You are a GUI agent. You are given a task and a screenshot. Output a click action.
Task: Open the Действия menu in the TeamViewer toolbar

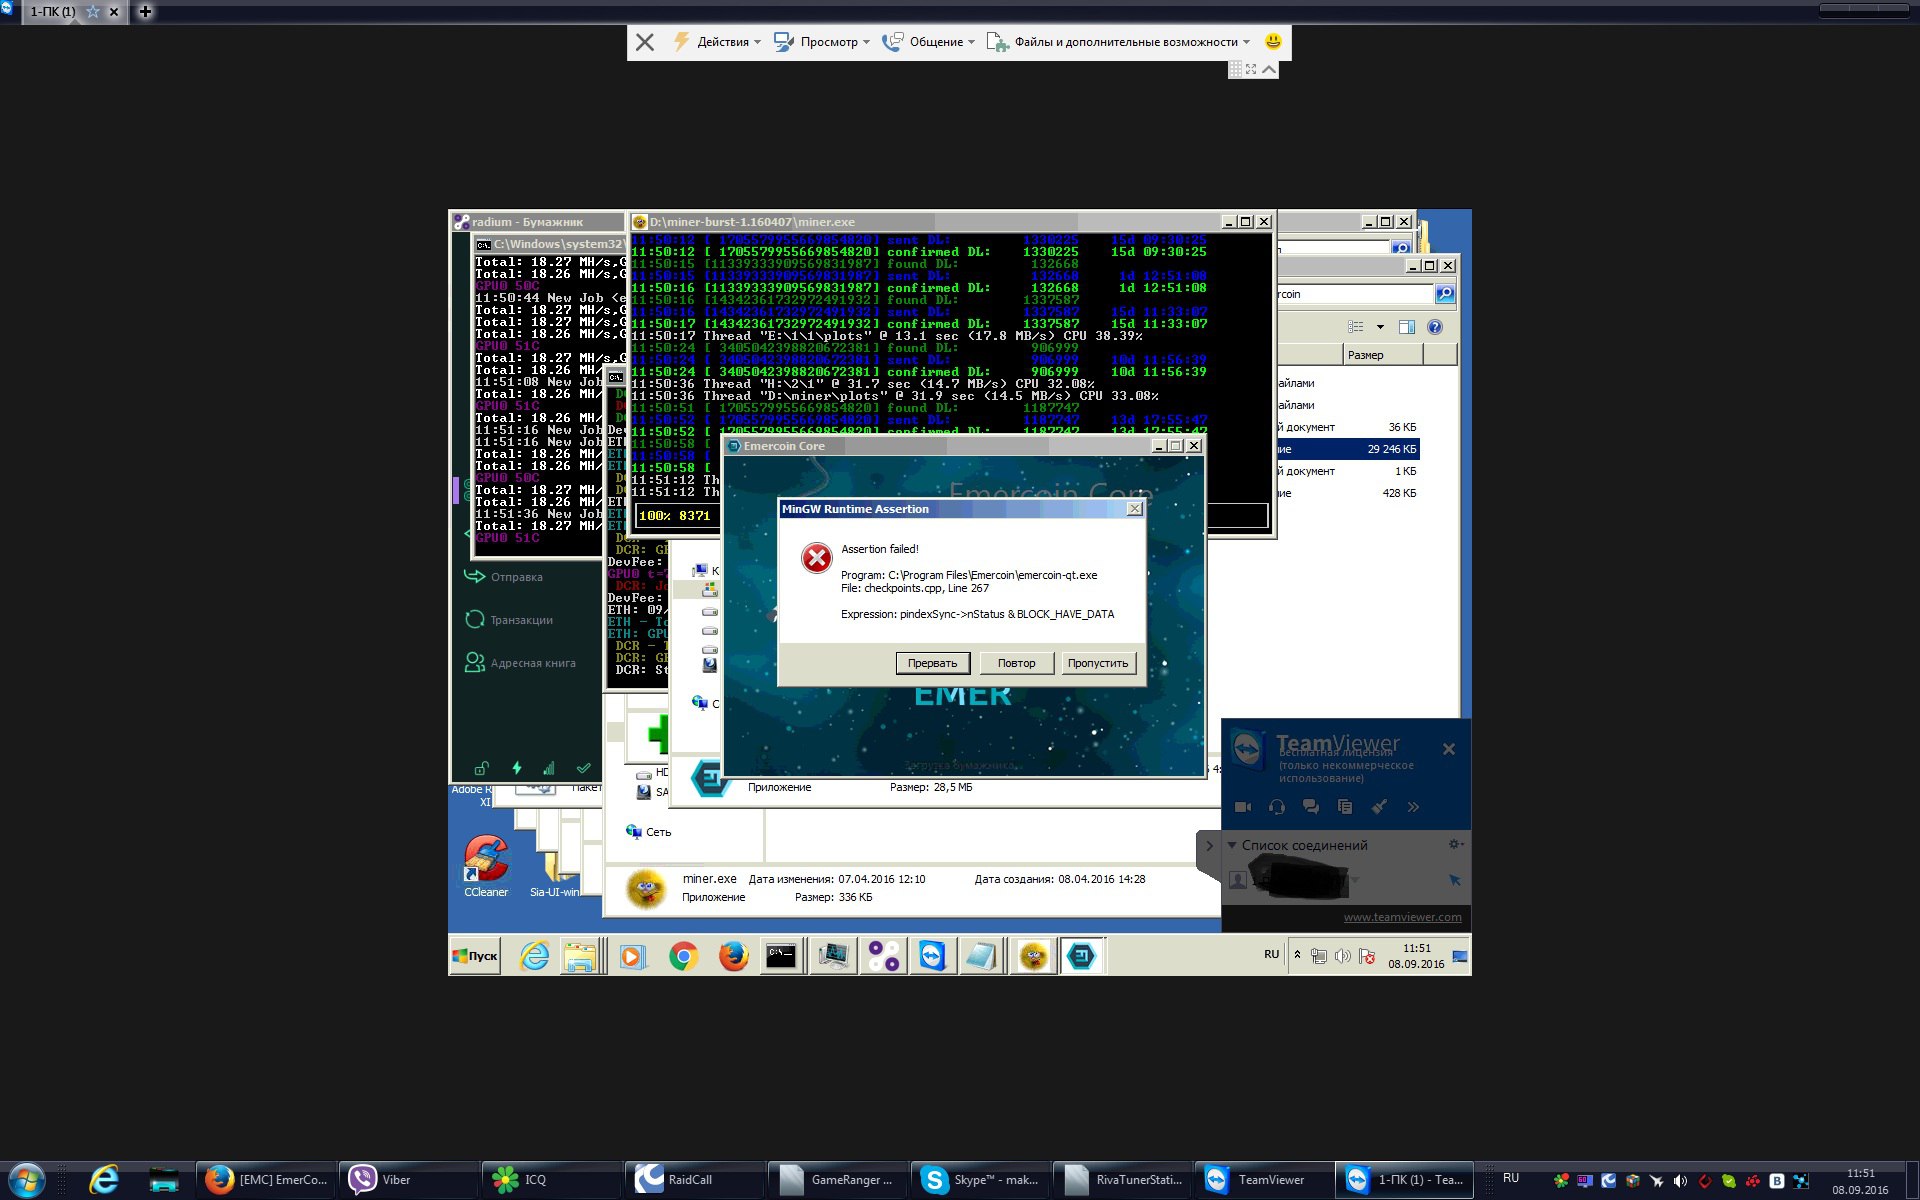(717, 42)
